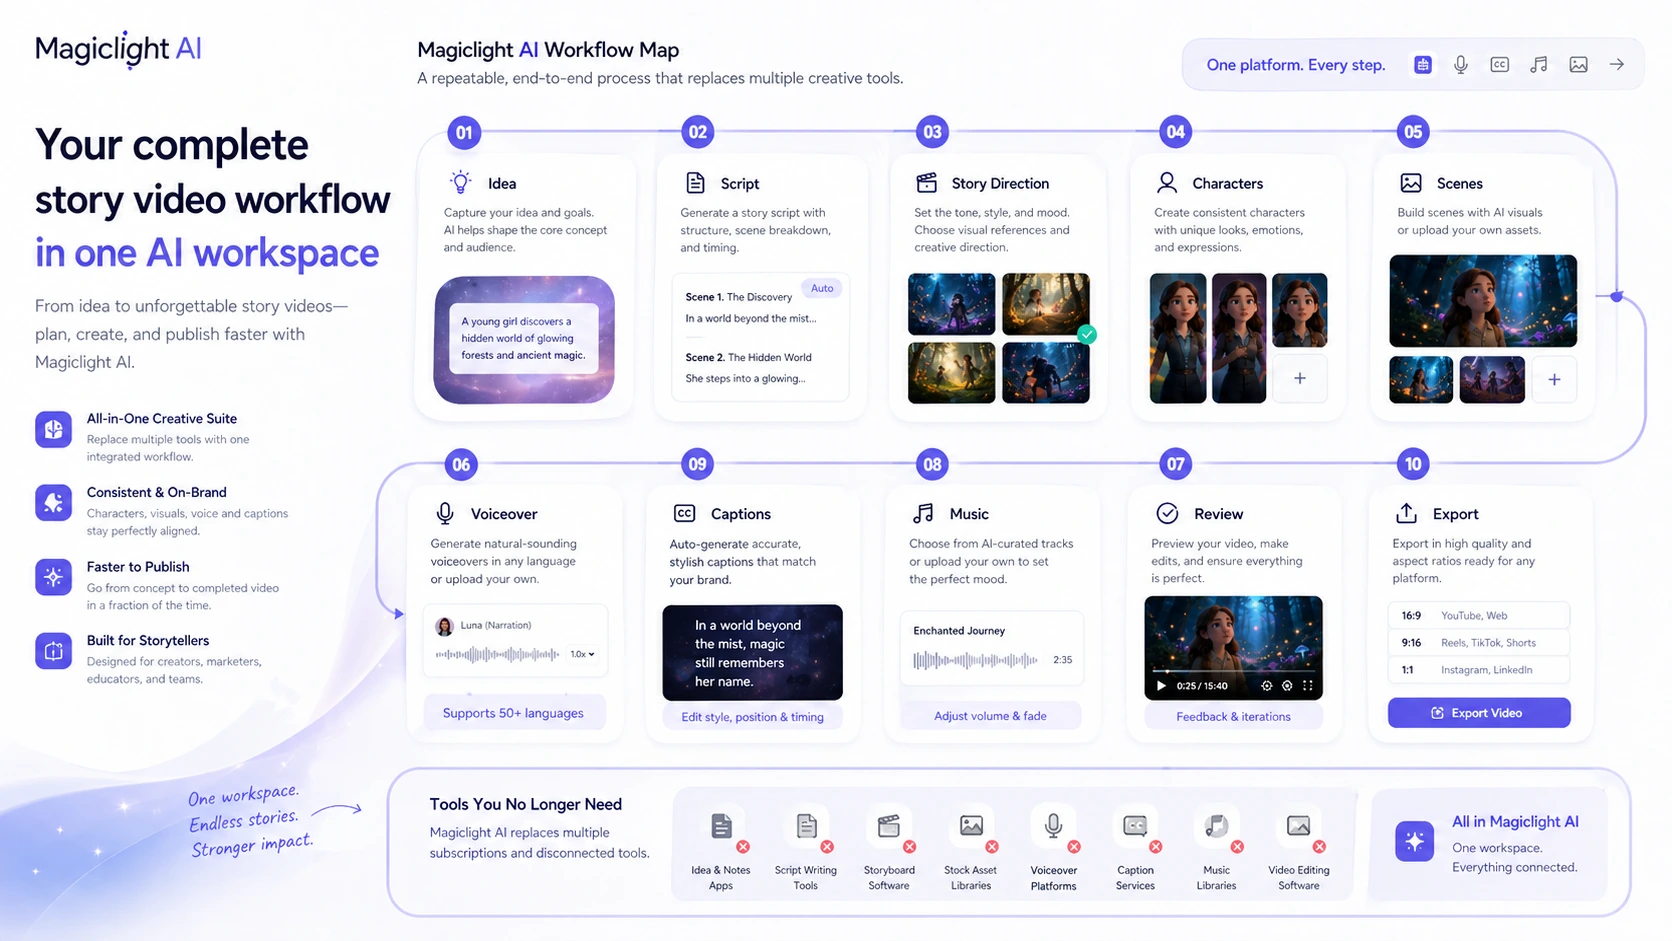1672x941 pixels.
Task: Click the Adjust volume & fade button
Action: point(990,716)
